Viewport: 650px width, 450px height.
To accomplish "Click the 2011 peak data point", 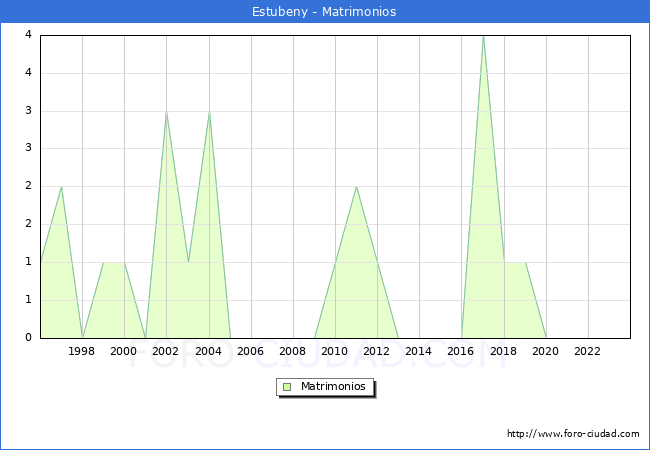I will click(x=357, y=187).
